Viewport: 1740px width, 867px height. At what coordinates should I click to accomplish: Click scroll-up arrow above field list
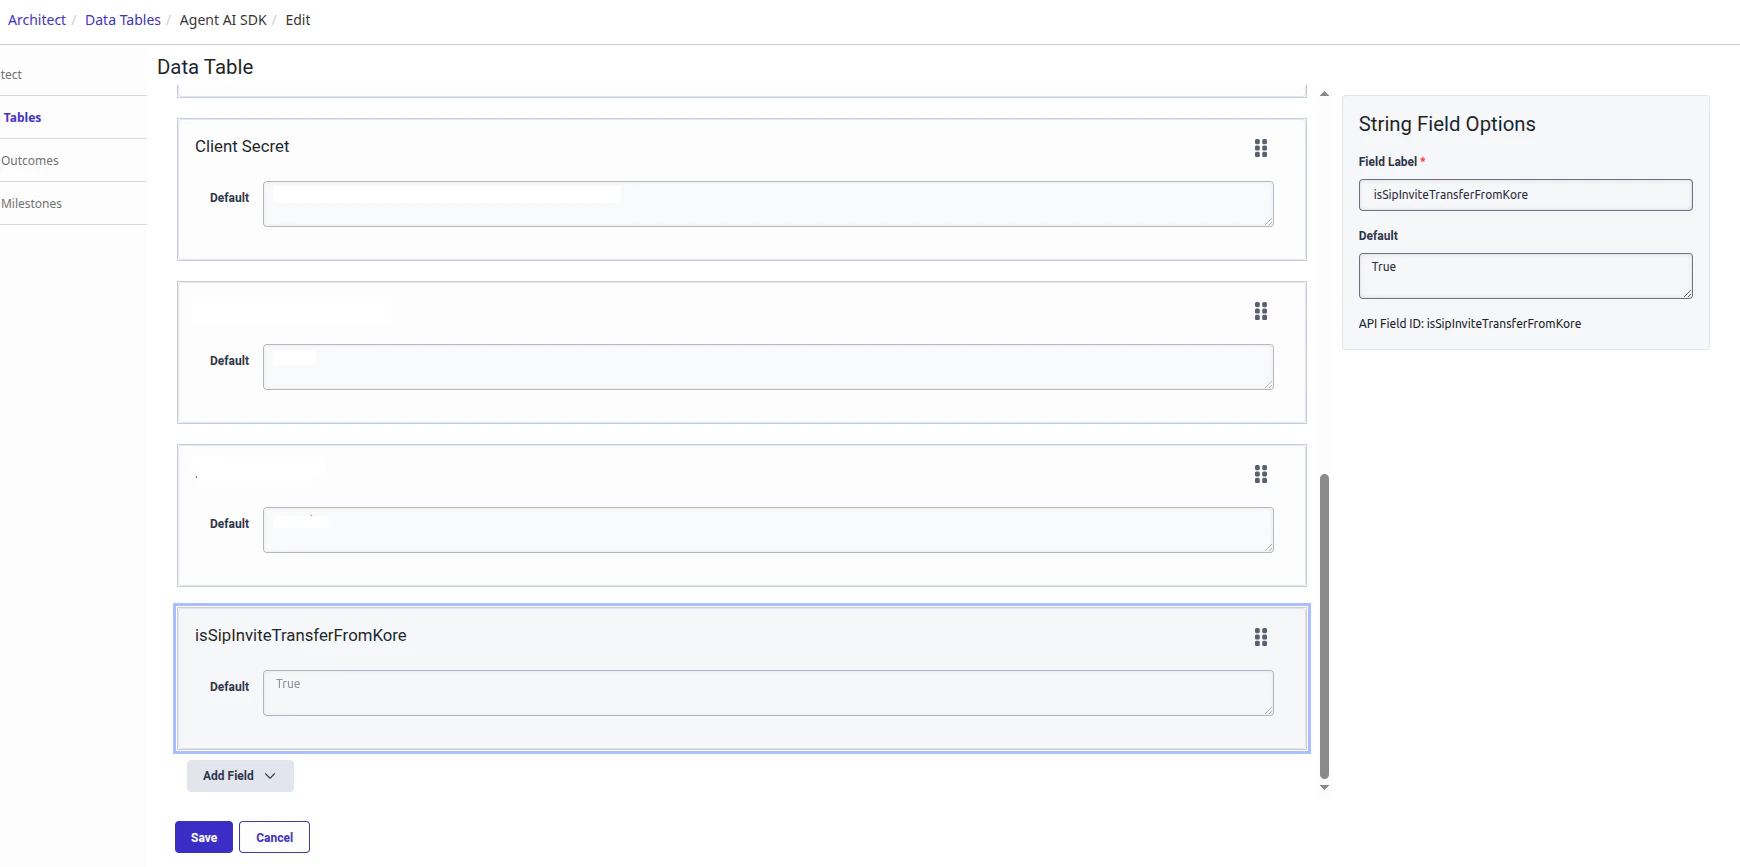1324,92
